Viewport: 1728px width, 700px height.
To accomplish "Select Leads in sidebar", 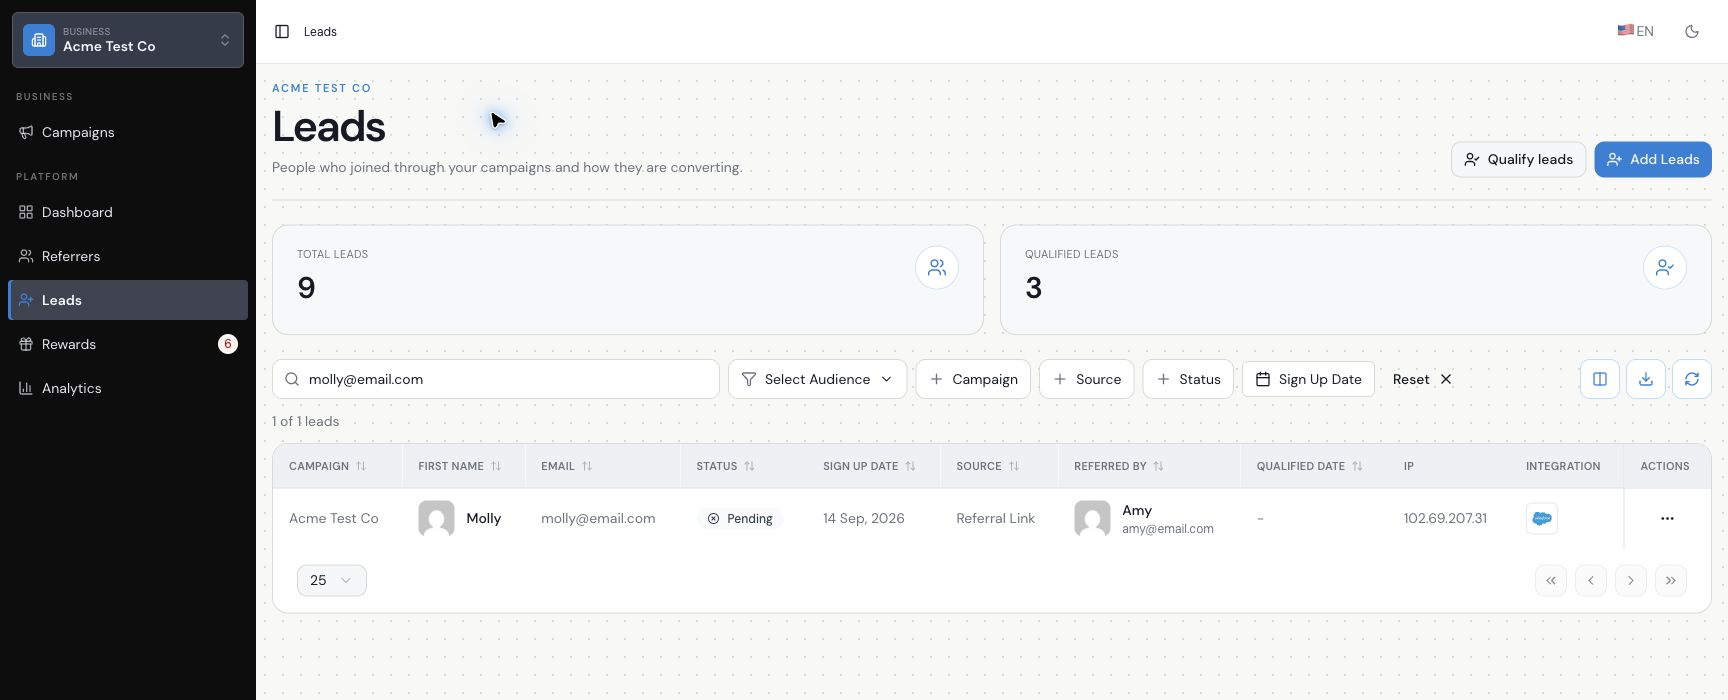I will [128, 300].
